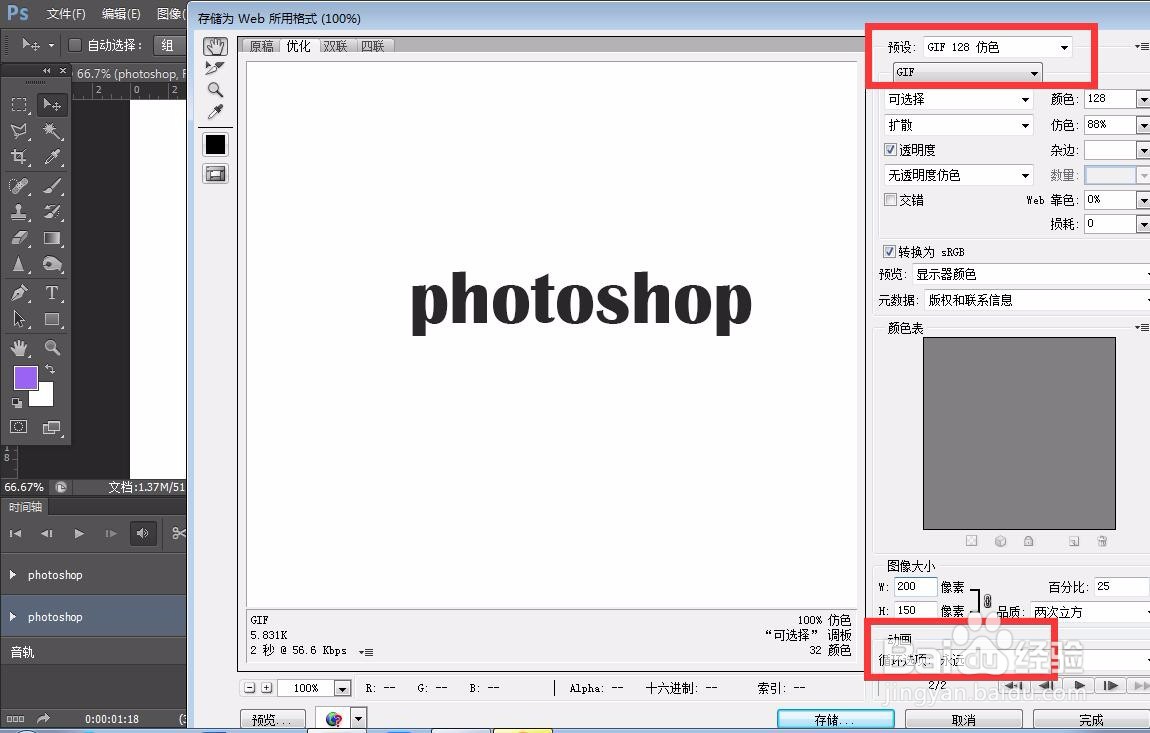Select the Magic Wand tool in toolbox
Image resolution: width=1150 pixels, height=733 pixels.
(x=51, y=131)
